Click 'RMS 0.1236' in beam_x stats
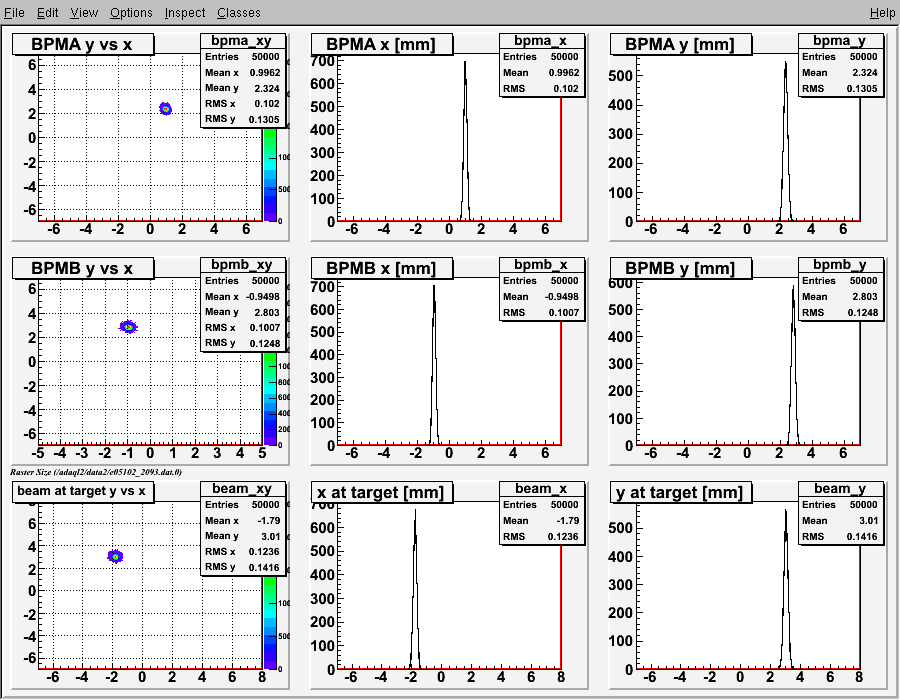900x700 pixels. tap(542, 536)
